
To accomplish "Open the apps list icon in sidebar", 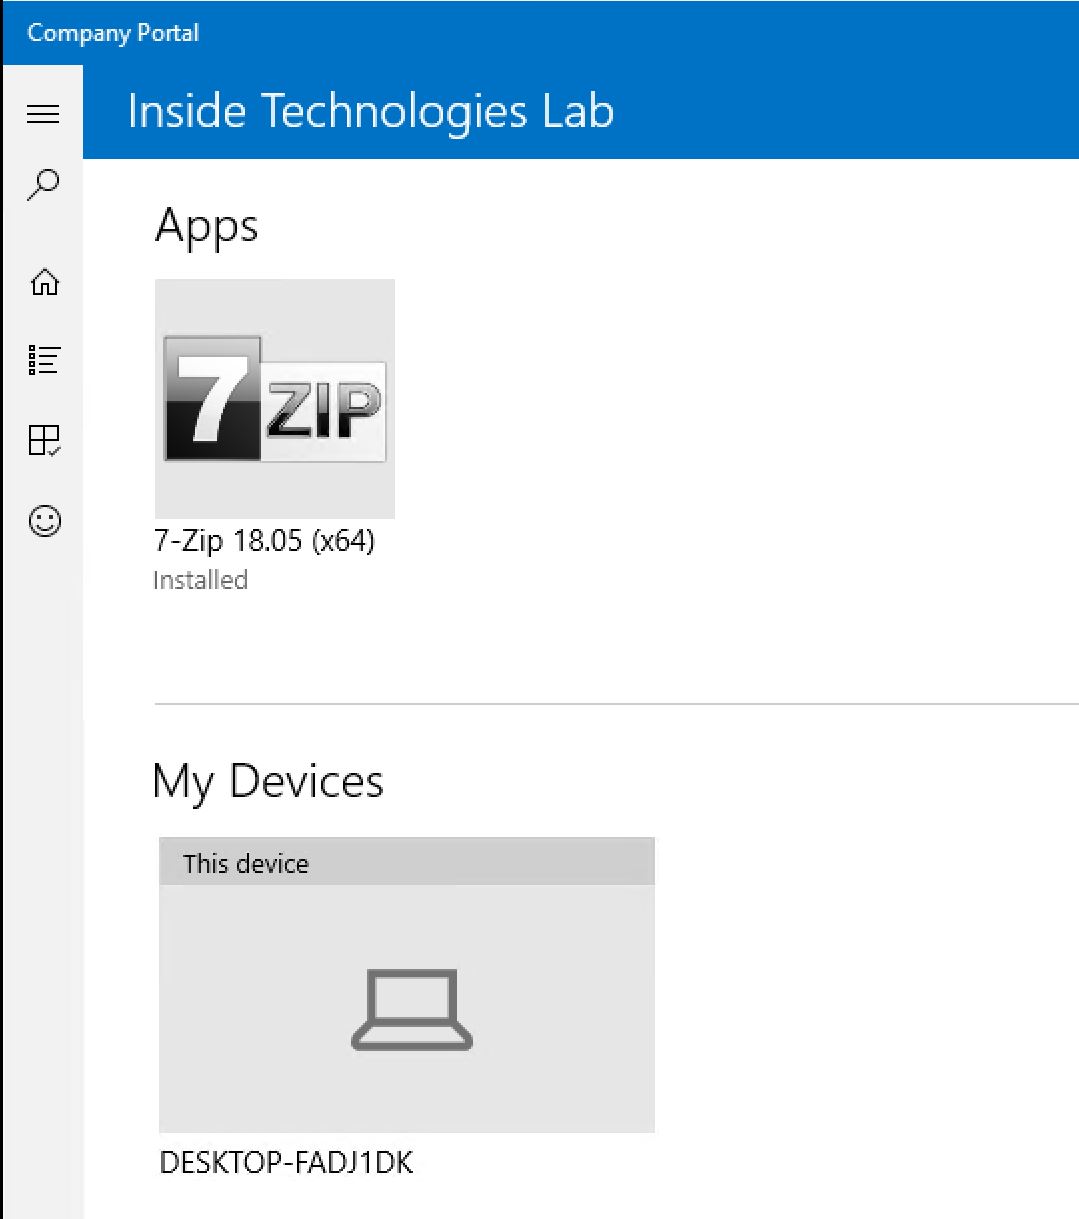I will tap(44, 360).
